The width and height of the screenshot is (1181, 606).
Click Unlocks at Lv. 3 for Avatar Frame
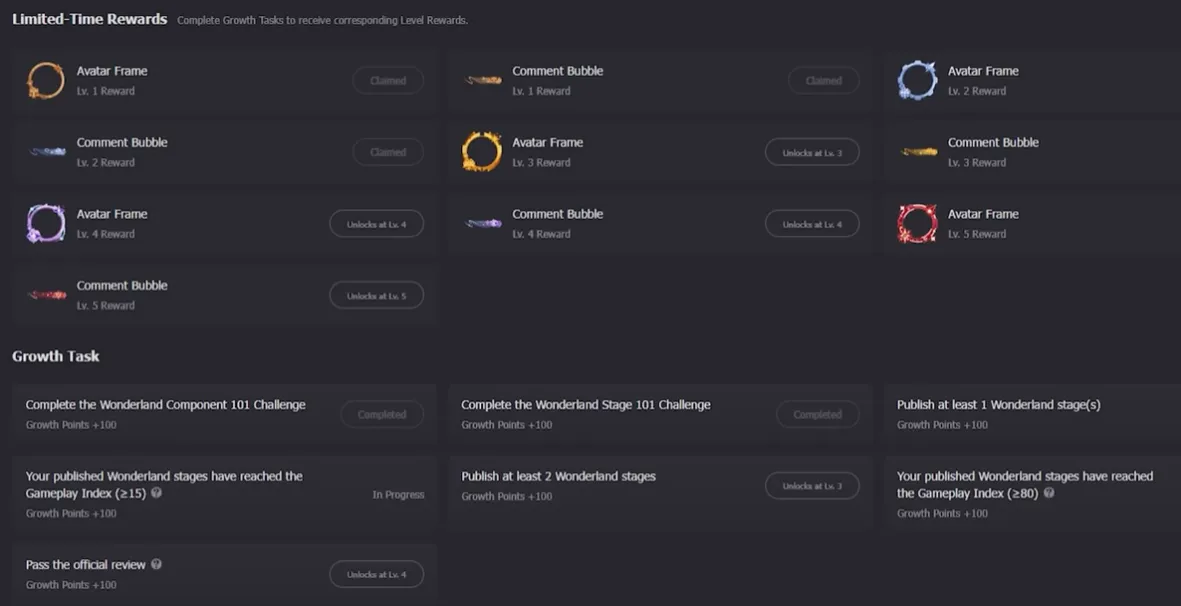coord(812,152)
